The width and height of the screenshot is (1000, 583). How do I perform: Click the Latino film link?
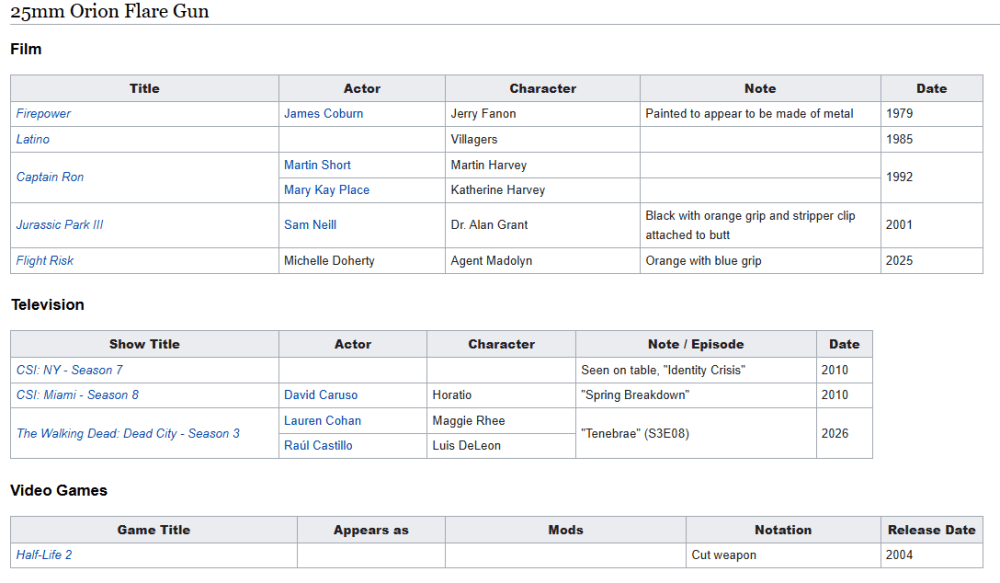tap(33, 139)
